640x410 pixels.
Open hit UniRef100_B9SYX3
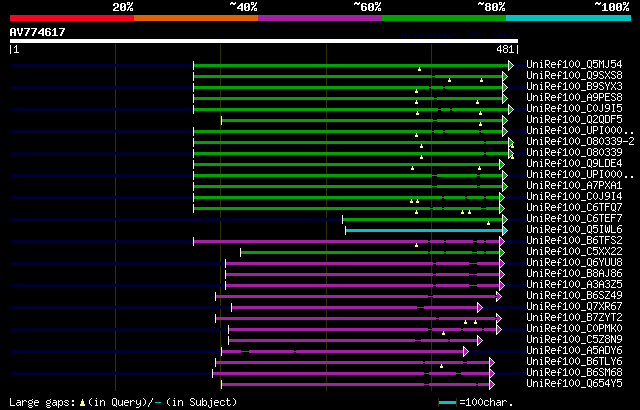(574, 86)
